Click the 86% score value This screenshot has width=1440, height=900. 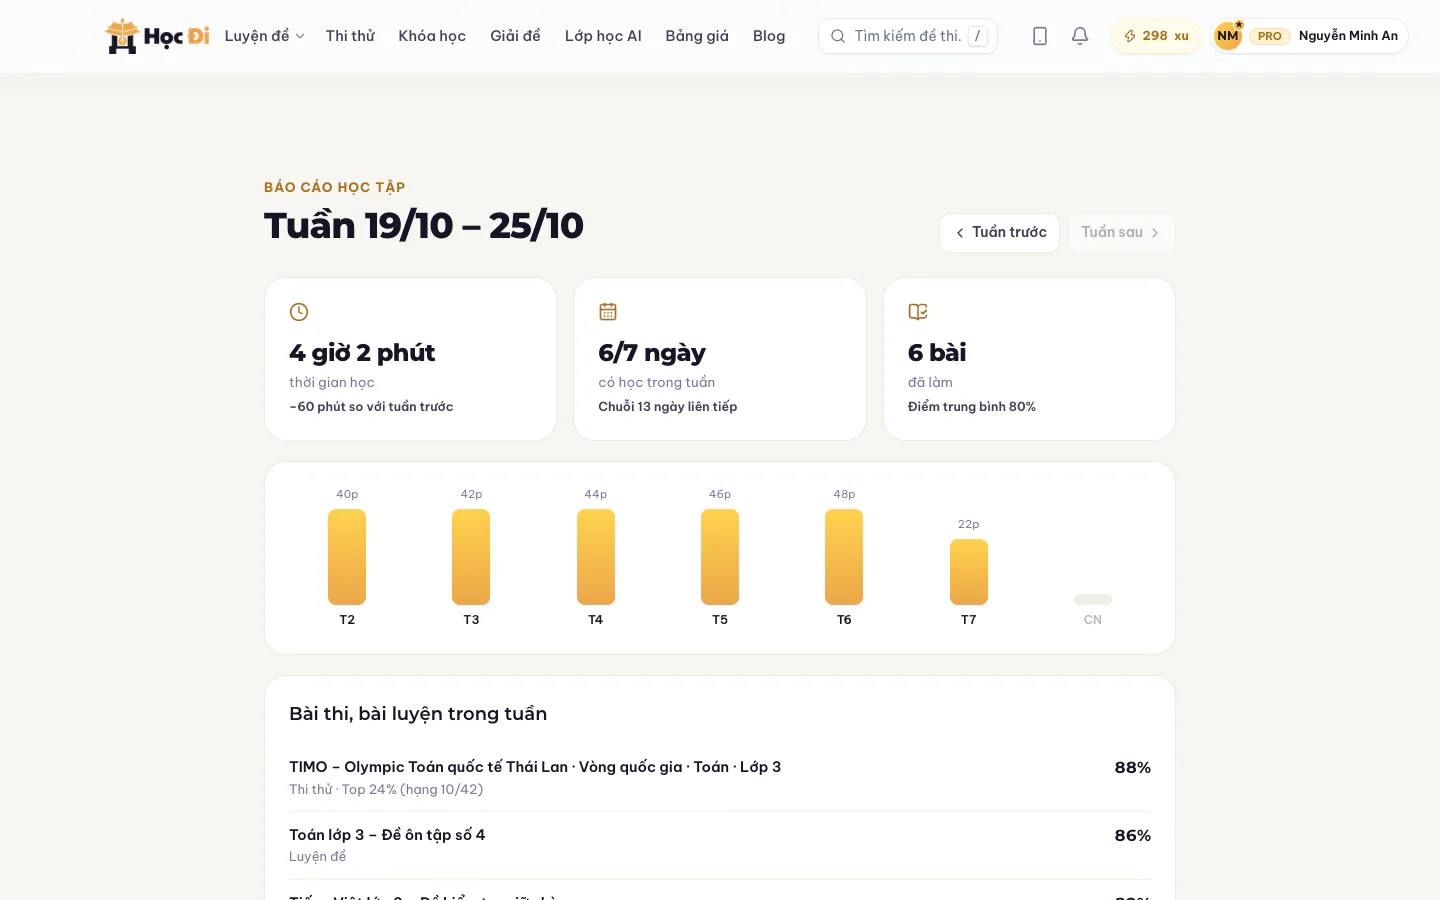[x=1133, y=836]
